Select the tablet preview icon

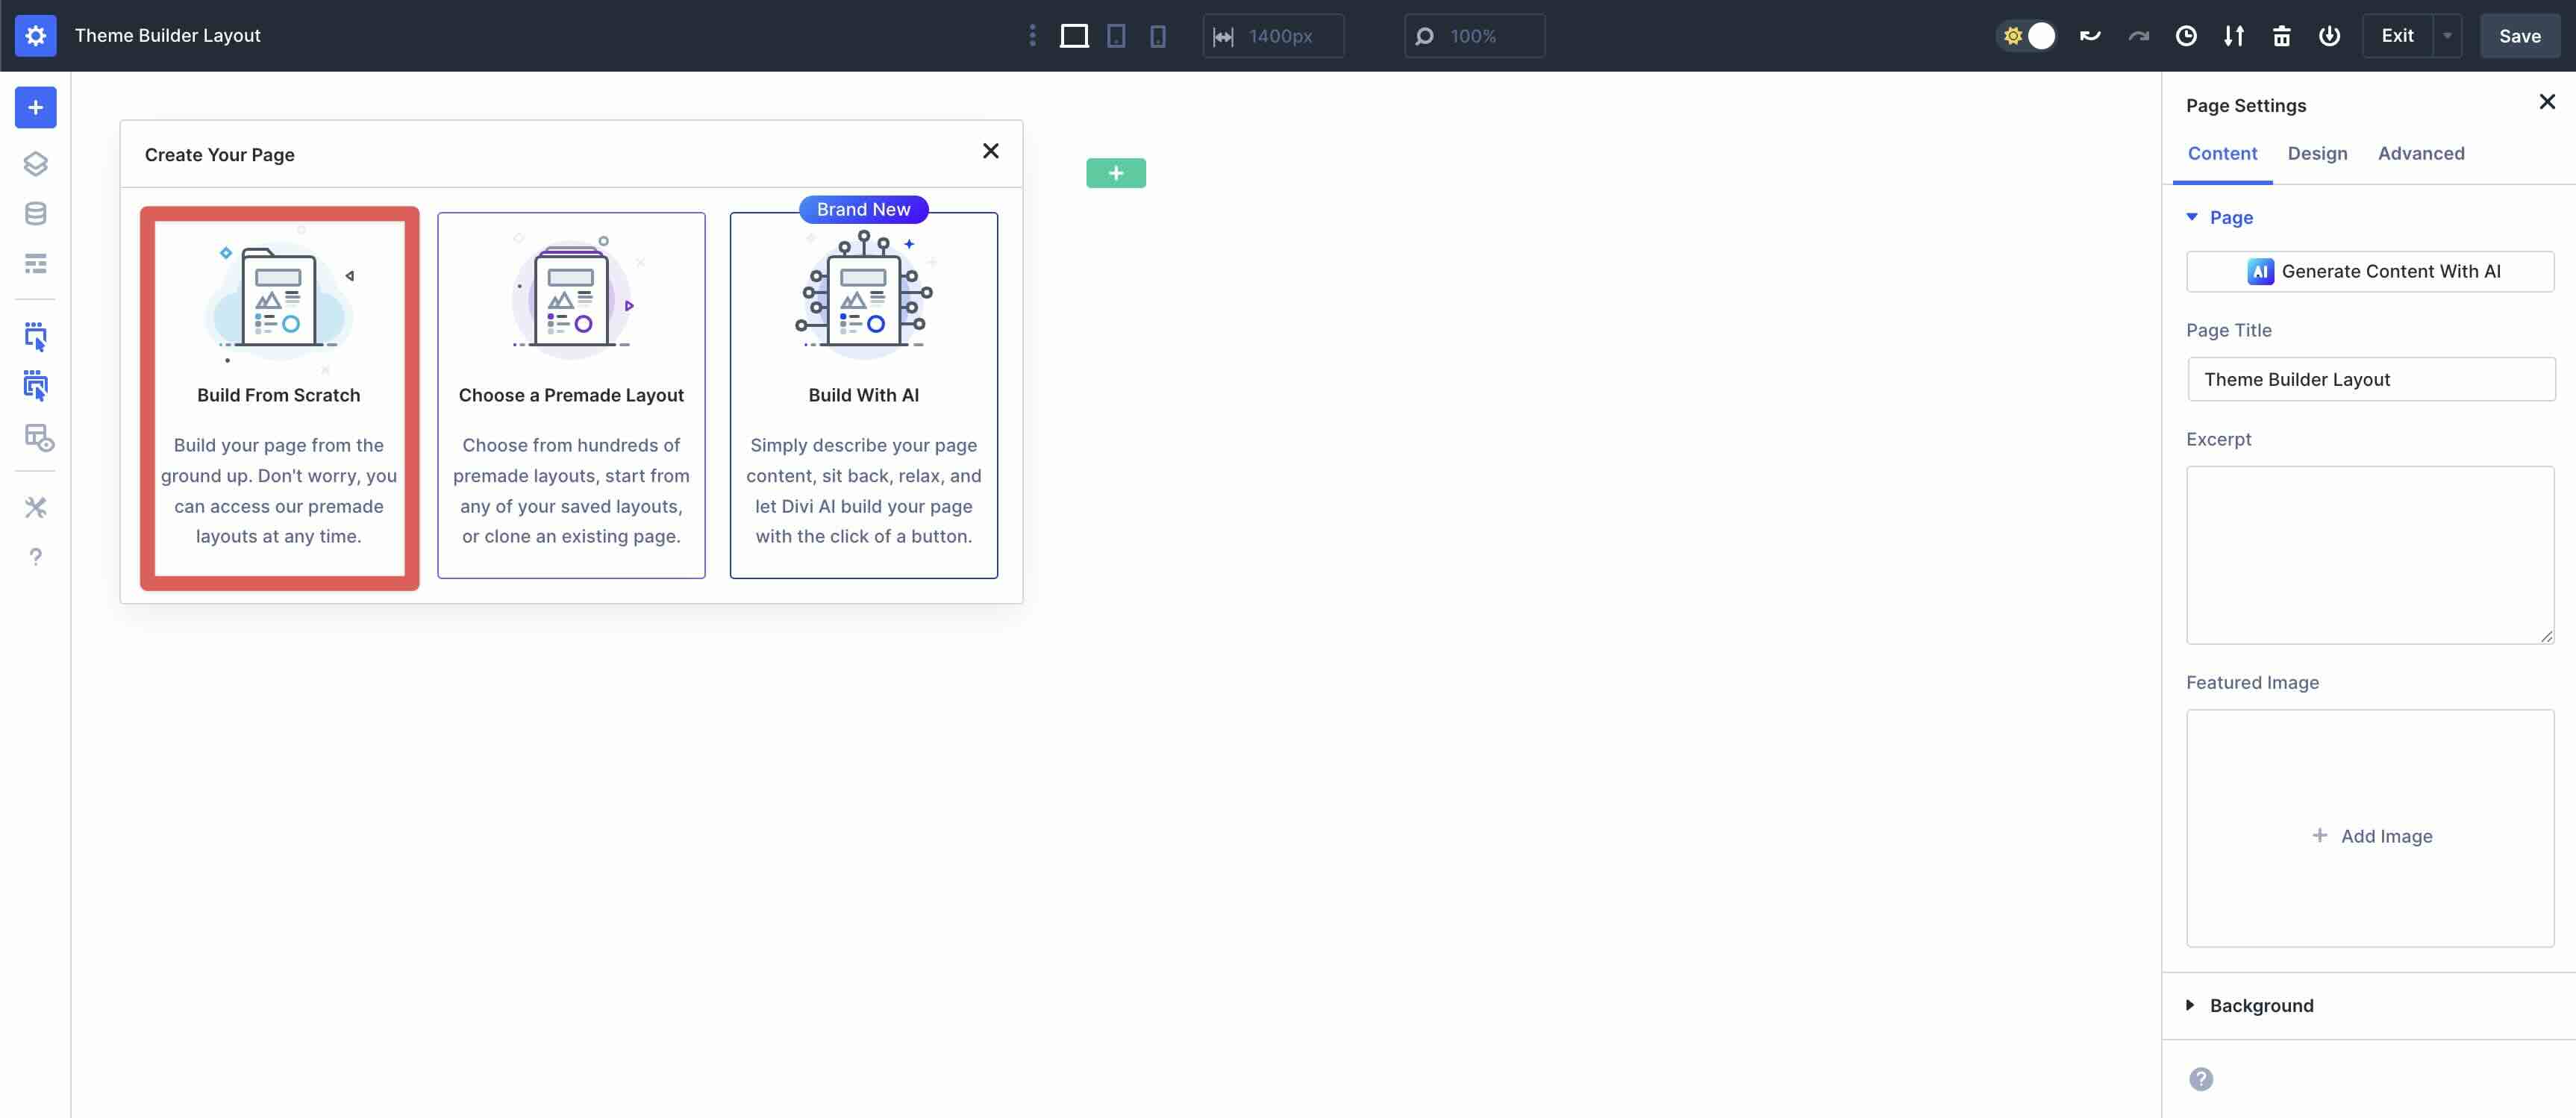click(x=1116, y=35)
